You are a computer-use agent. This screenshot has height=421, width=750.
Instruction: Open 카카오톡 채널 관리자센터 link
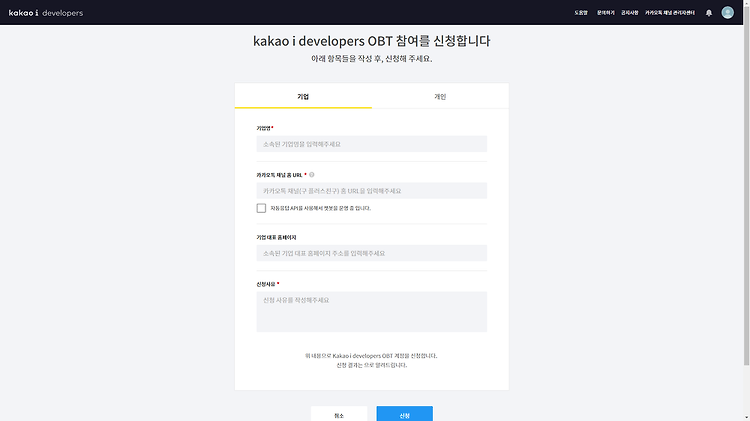pos(670,13)
